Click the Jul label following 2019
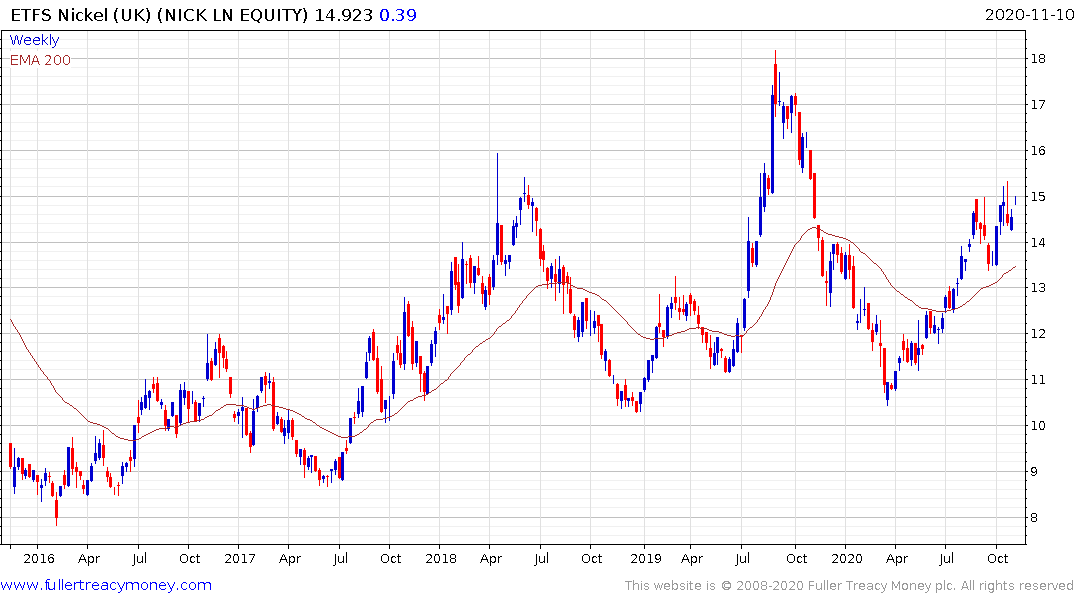 pos(742,558)
